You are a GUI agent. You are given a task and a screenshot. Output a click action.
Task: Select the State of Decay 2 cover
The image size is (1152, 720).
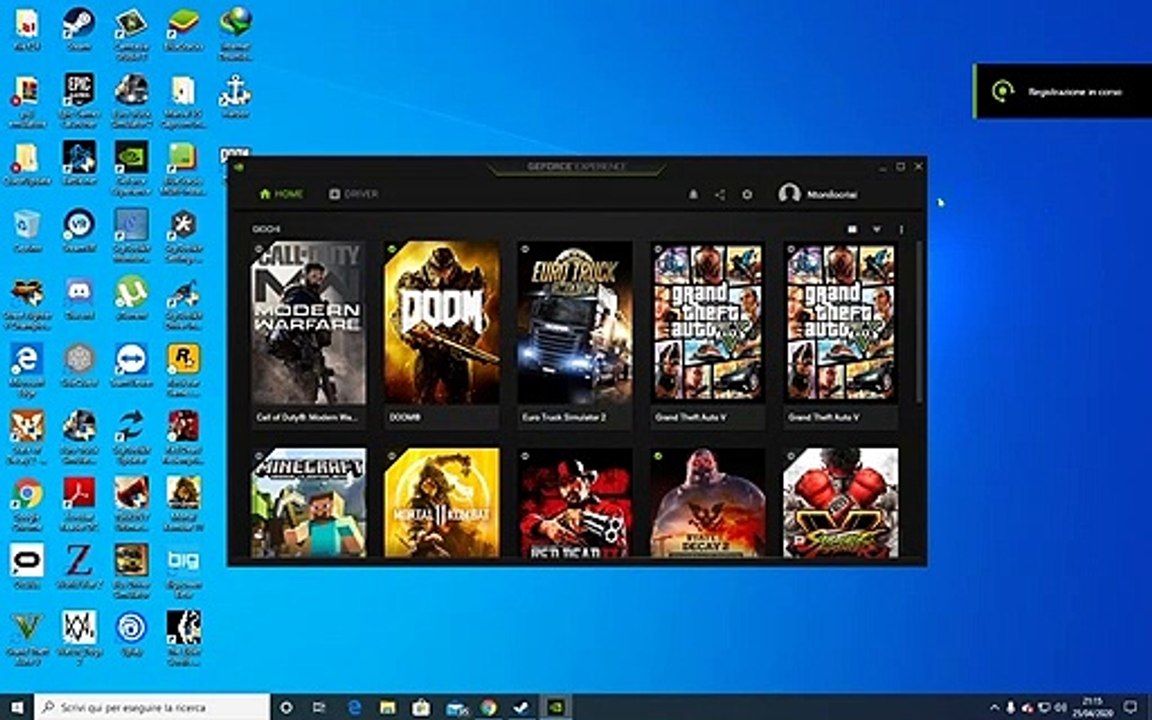tap(708, 503)
